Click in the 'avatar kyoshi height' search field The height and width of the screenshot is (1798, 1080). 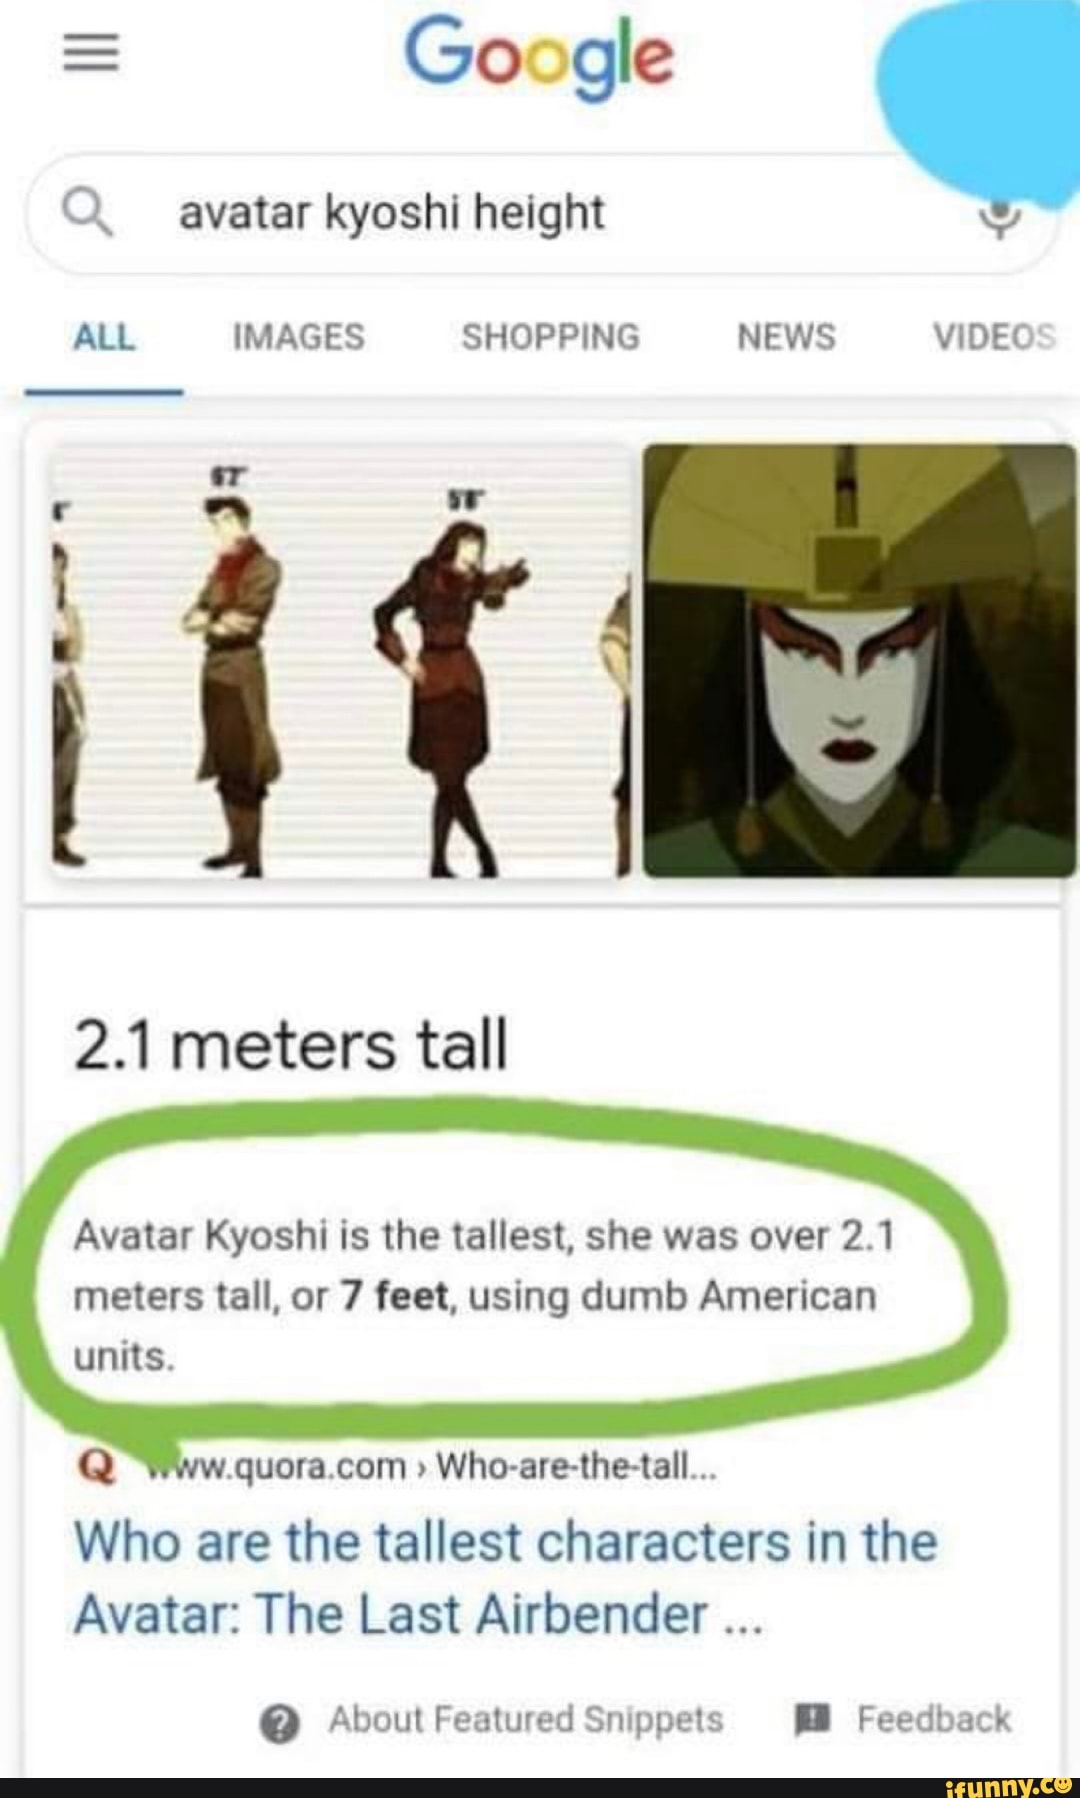coord(540,214)
